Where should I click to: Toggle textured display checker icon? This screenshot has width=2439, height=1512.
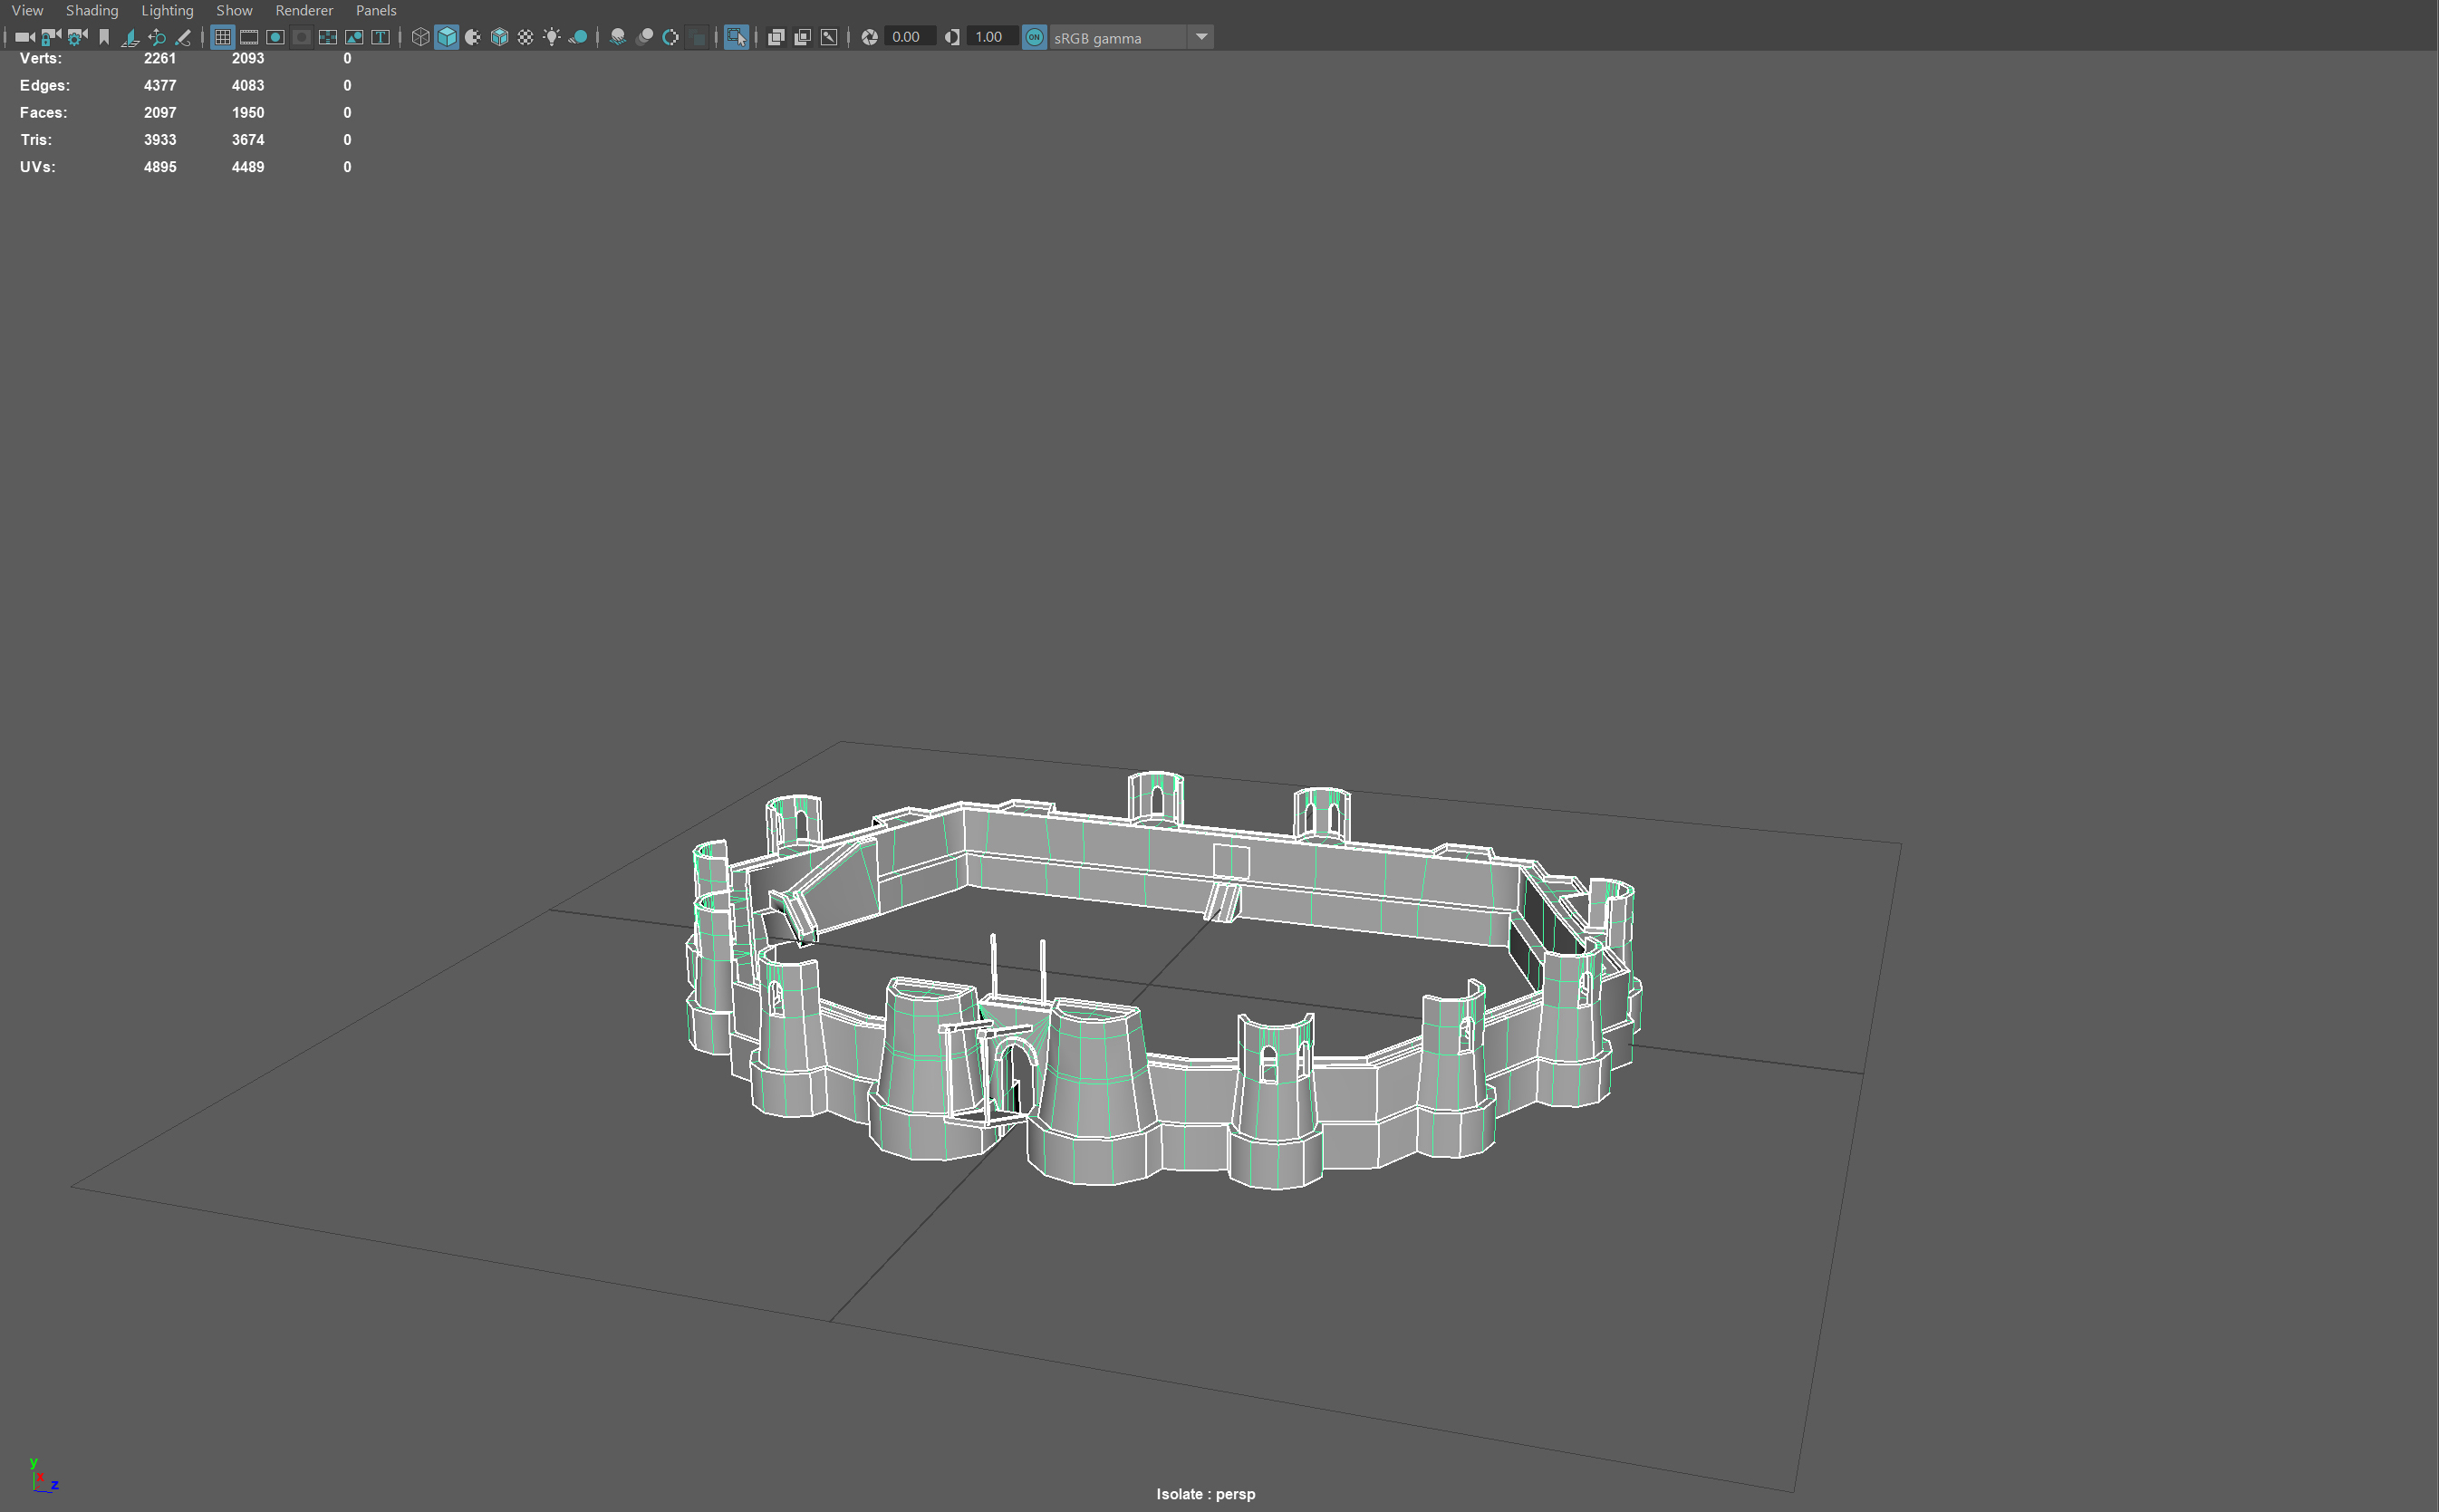[x=526, y=37]
